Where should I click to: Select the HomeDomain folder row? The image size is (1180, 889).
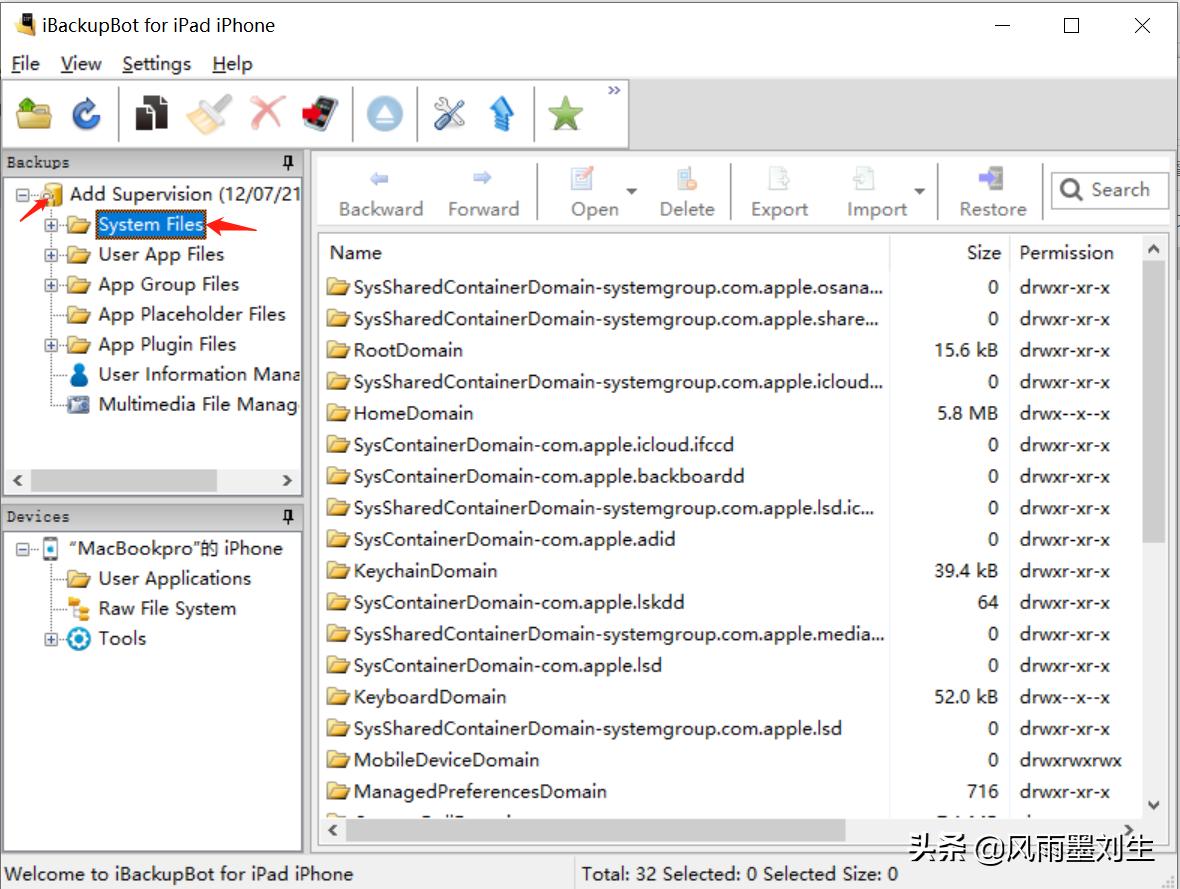point(413,413)
